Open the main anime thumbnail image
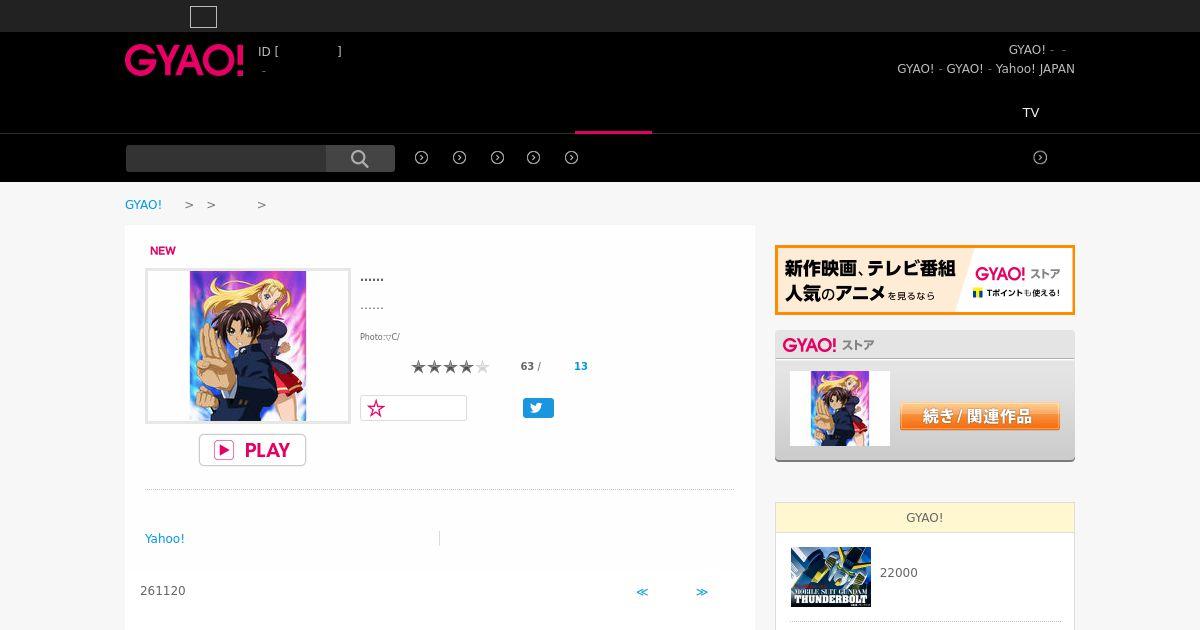Screen dimensions: 1200x630 point(248,346)
